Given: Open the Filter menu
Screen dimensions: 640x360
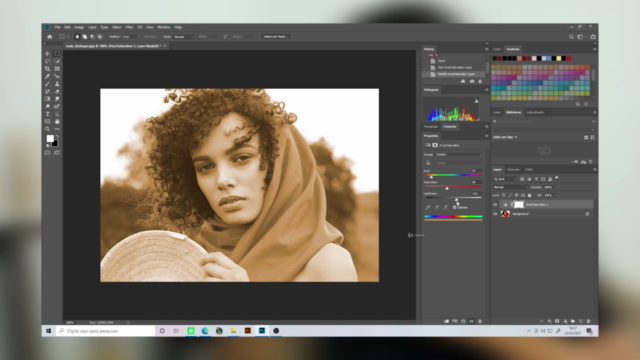Looking at the screenshot, I should (129, 27).
